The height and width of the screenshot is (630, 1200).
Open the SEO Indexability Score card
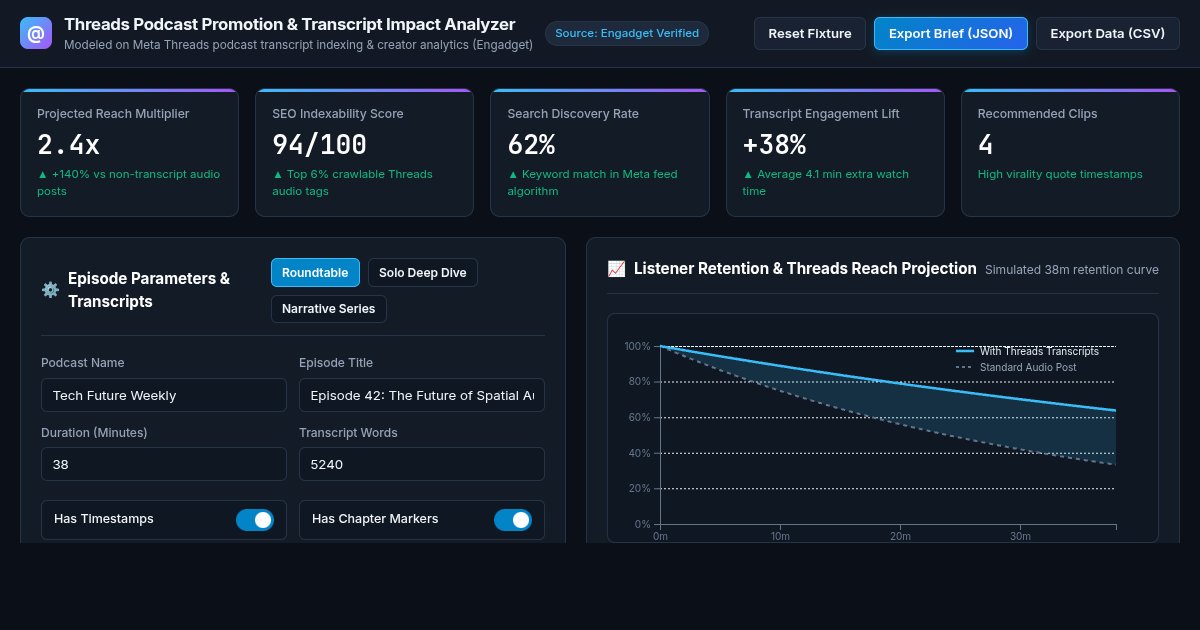tap(365, 152)
